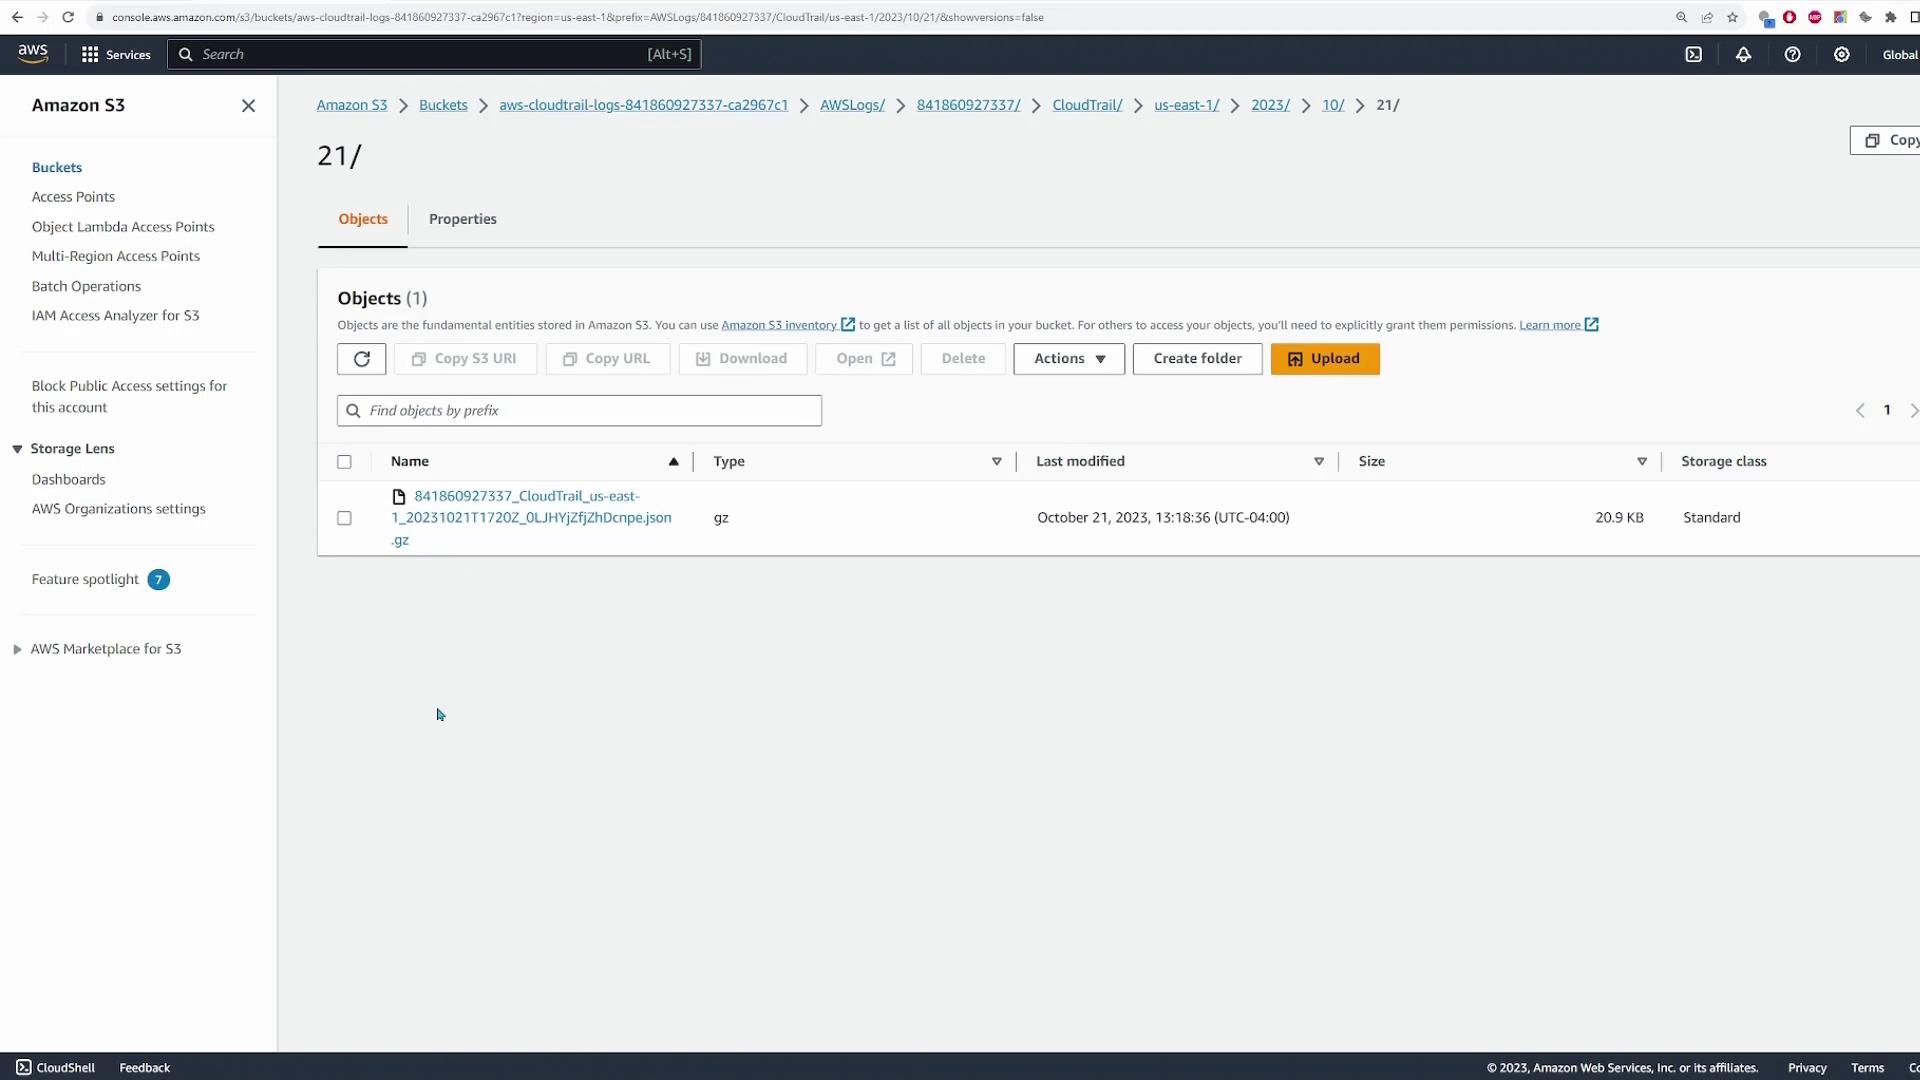
Task: Click the AWS logo home icon
Action: (x=33, y=53)
